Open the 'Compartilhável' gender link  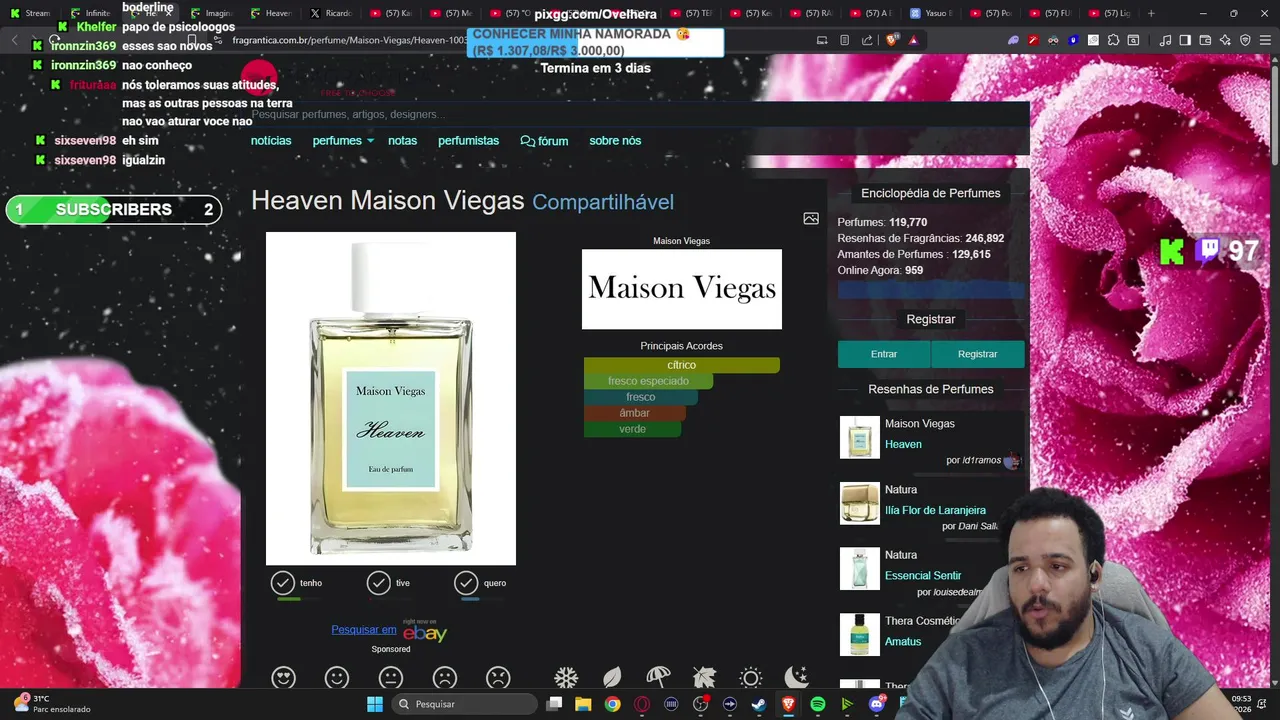(x=603, y=202)
